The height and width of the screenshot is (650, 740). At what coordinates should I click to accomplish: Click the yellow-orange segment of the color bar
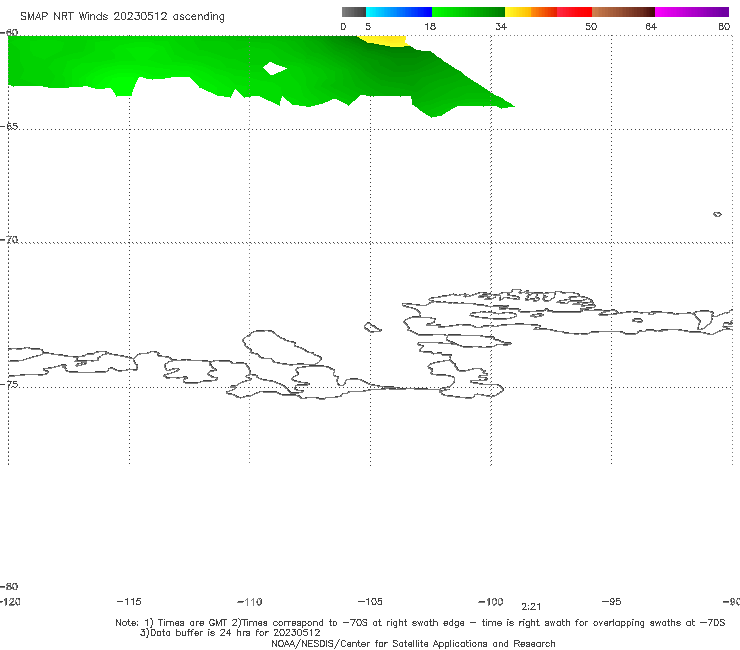(x=531, y=12)
